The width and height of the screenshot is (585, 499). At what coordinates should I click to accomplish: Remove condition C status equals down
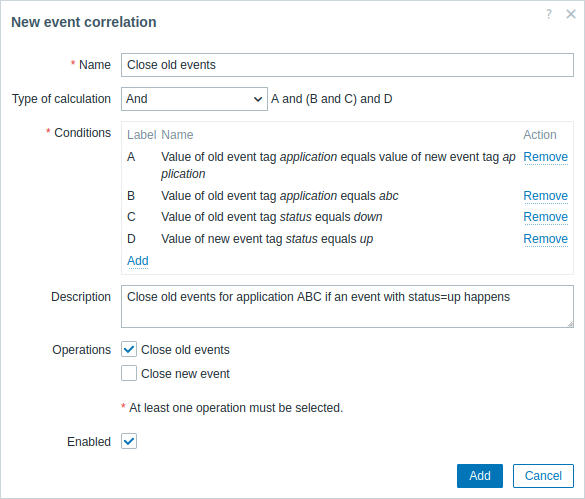pos(545,217)
